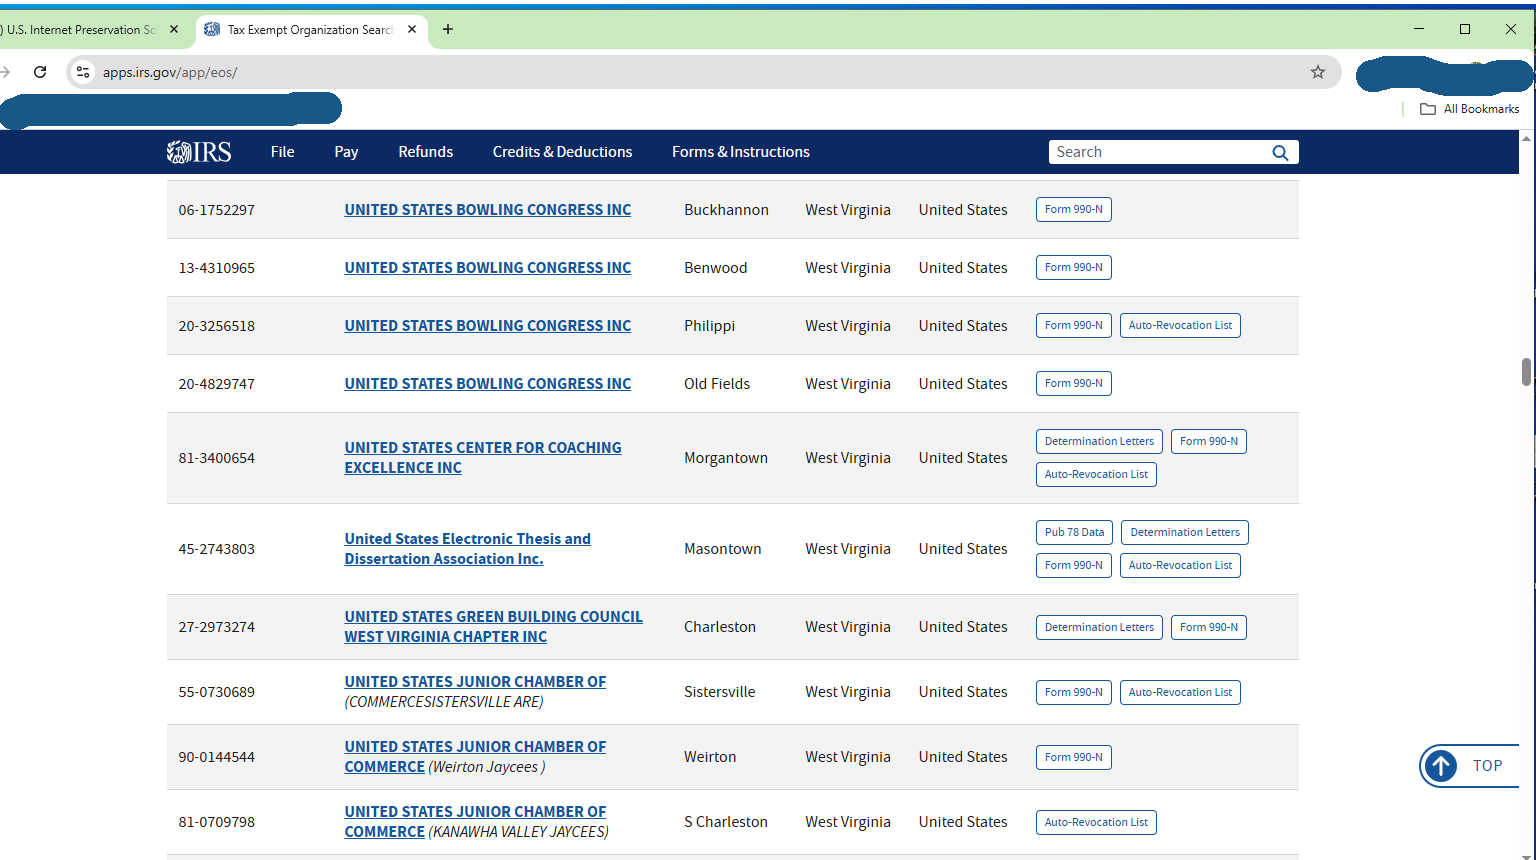Image resolution: width=1536 pixels, height=860 pixels.
Task: Click the city cell Masontown
Action: (723, 549)
